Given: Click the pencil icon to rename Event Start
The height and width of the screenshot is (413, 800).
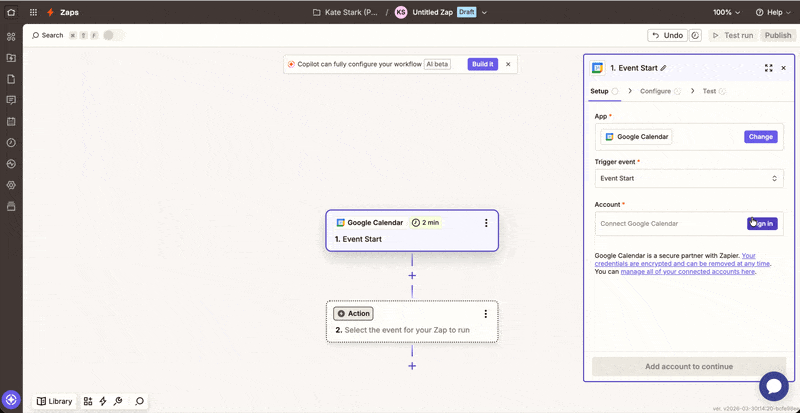Looking at the screenshot, I should (663, 68).
